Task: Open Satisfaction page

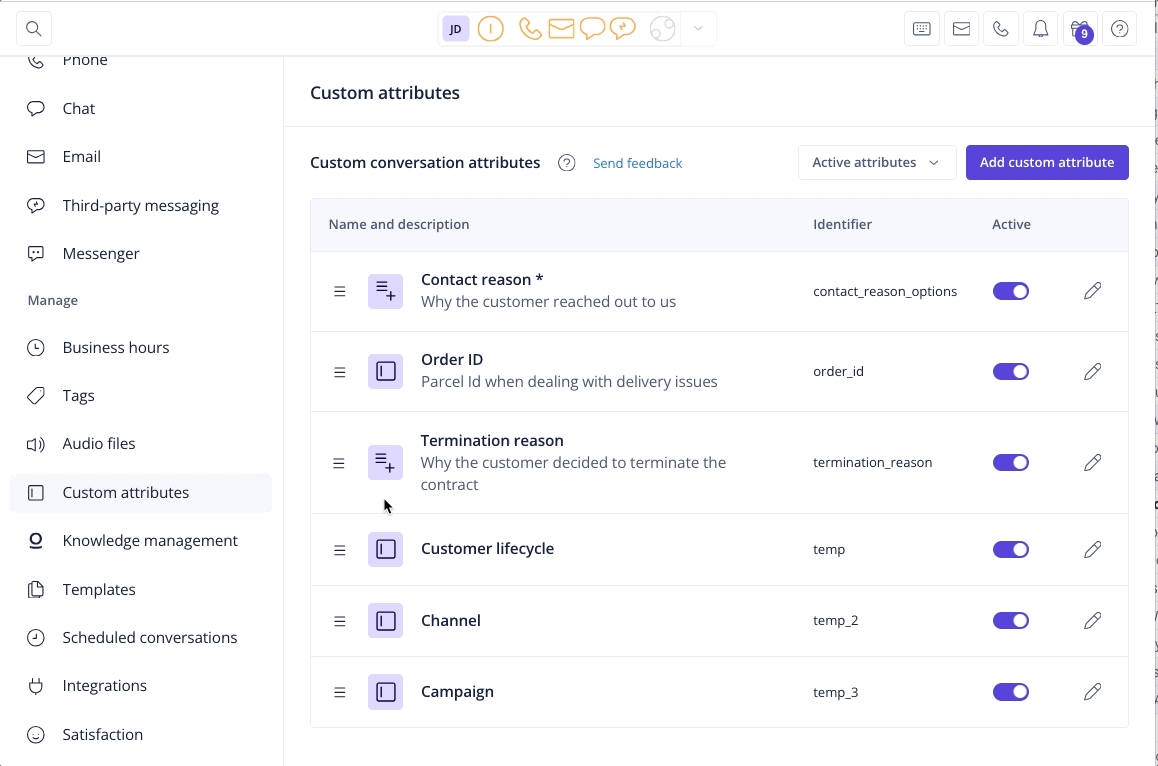Action: point(141,734)
